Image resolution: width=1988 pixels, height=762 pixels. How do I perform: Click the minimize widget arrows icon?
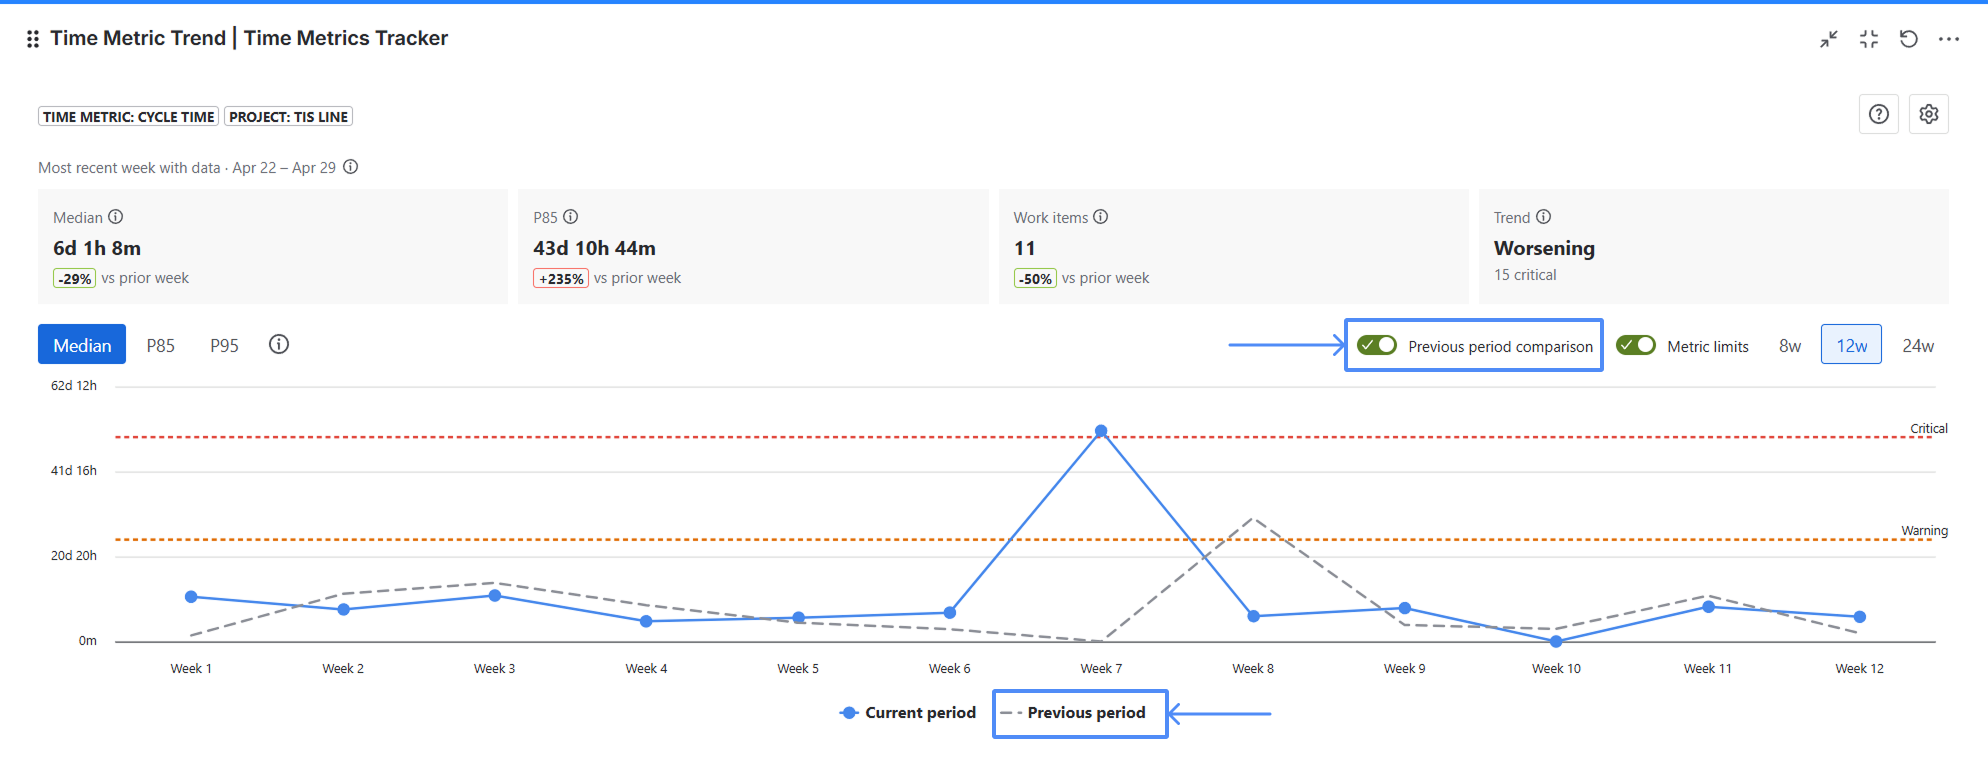[x=1829, y=39]
